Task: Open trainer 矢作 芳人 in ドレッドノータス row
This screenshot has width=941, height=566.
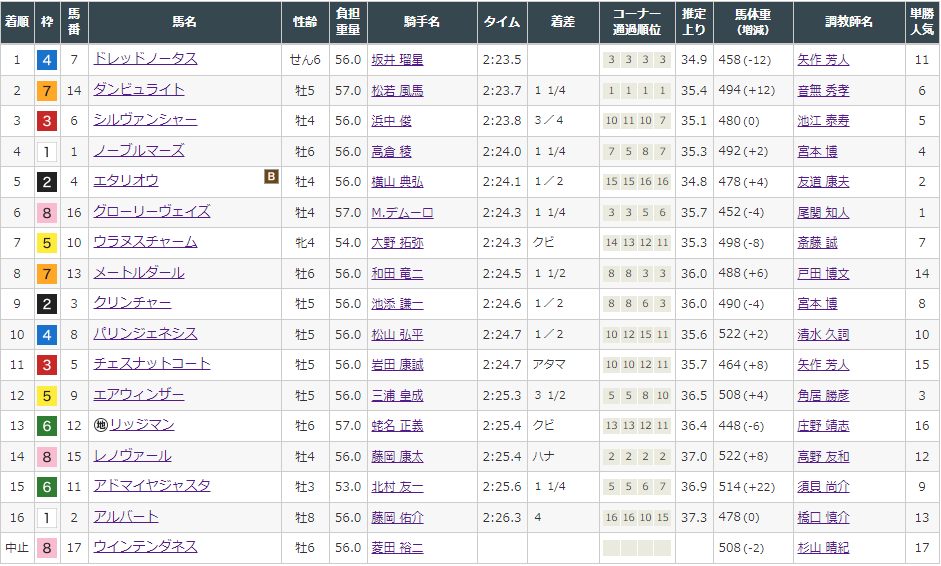Action: point(823,60)
